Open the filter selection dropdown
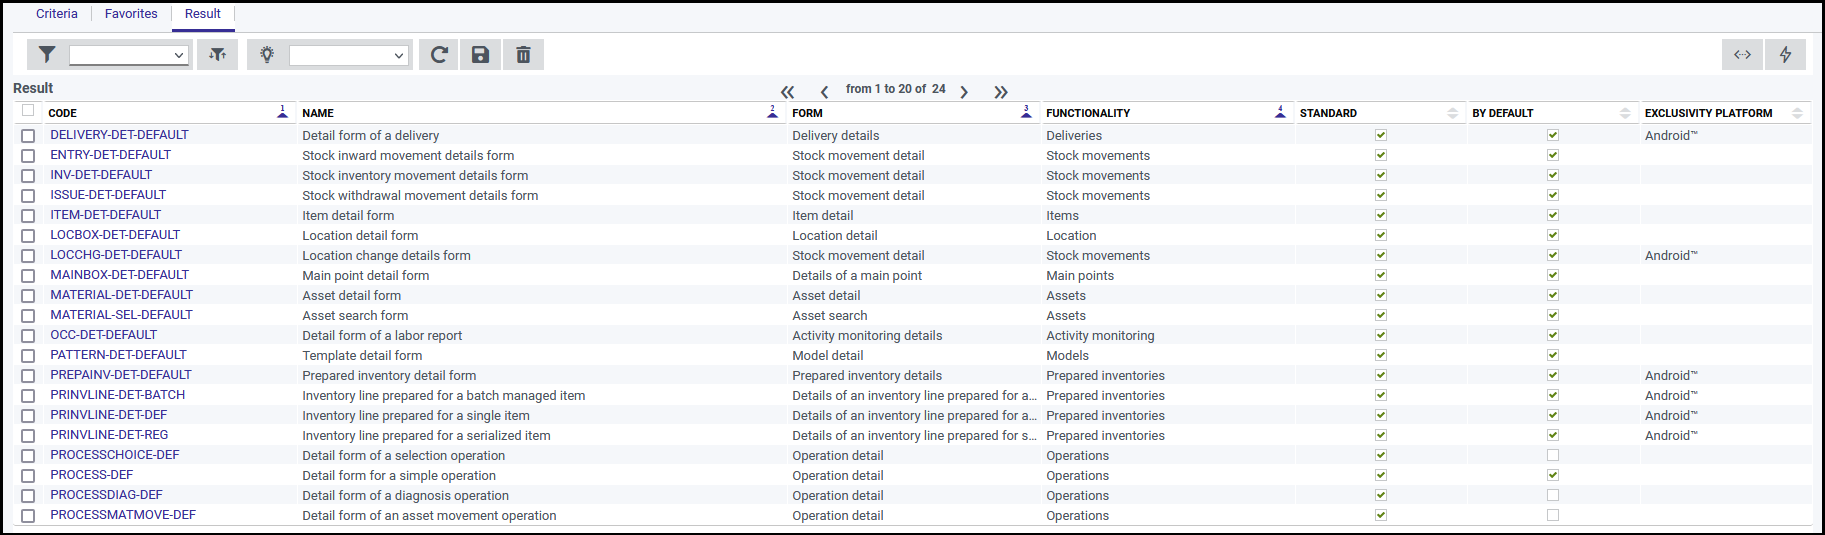This screenshot has width=1825, height=535. click(129, 55)
